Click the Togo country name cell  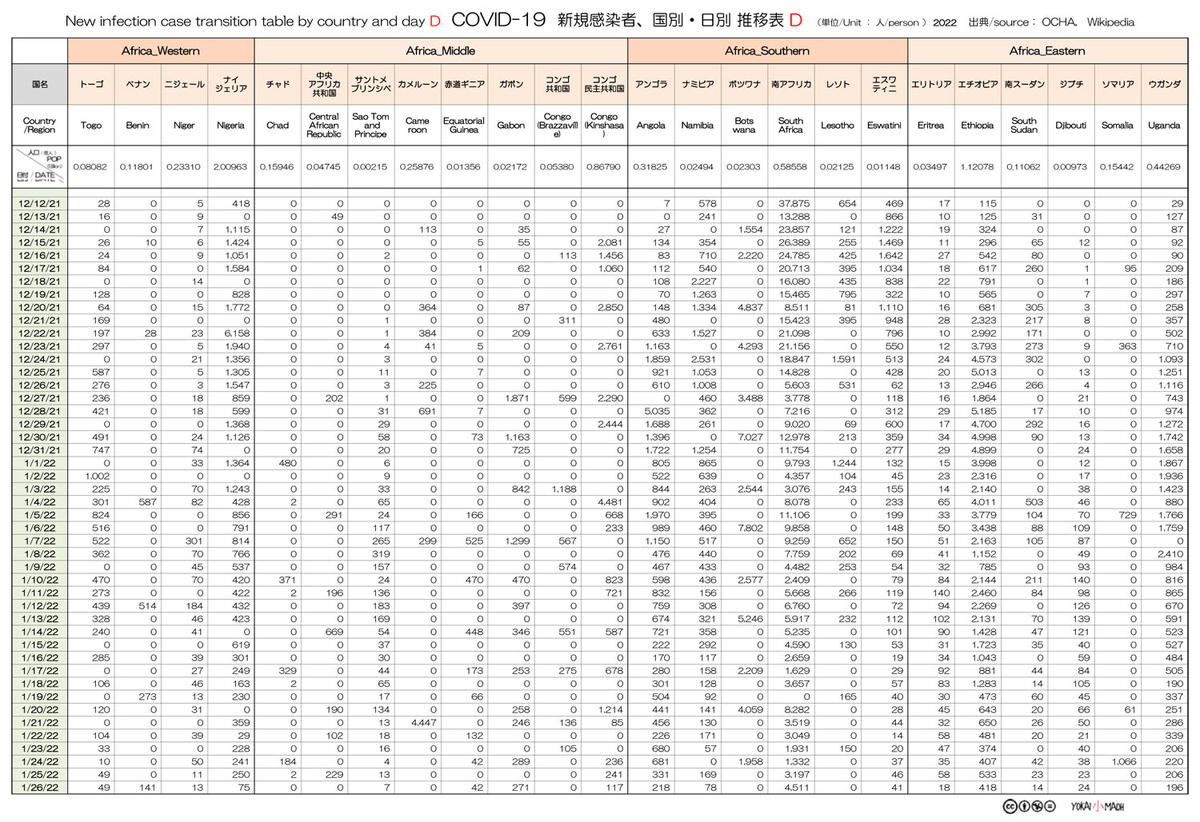(91, 125)
